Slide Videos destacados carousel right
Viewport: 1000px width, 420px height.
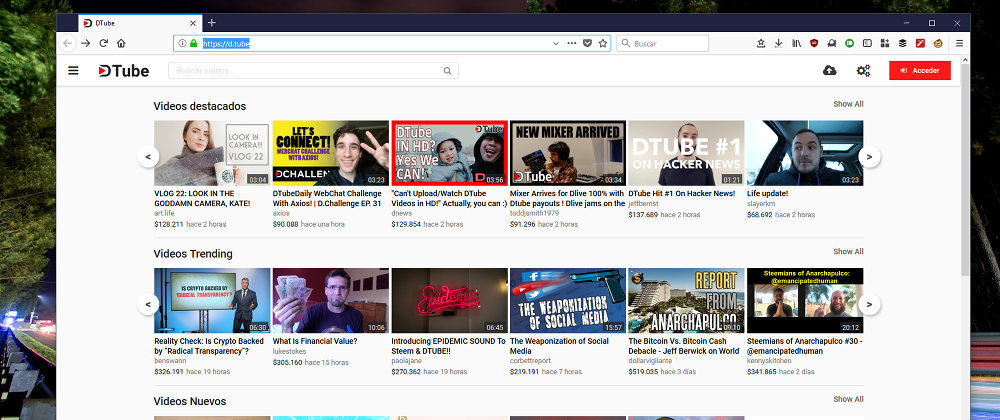(x=869, y=156)
